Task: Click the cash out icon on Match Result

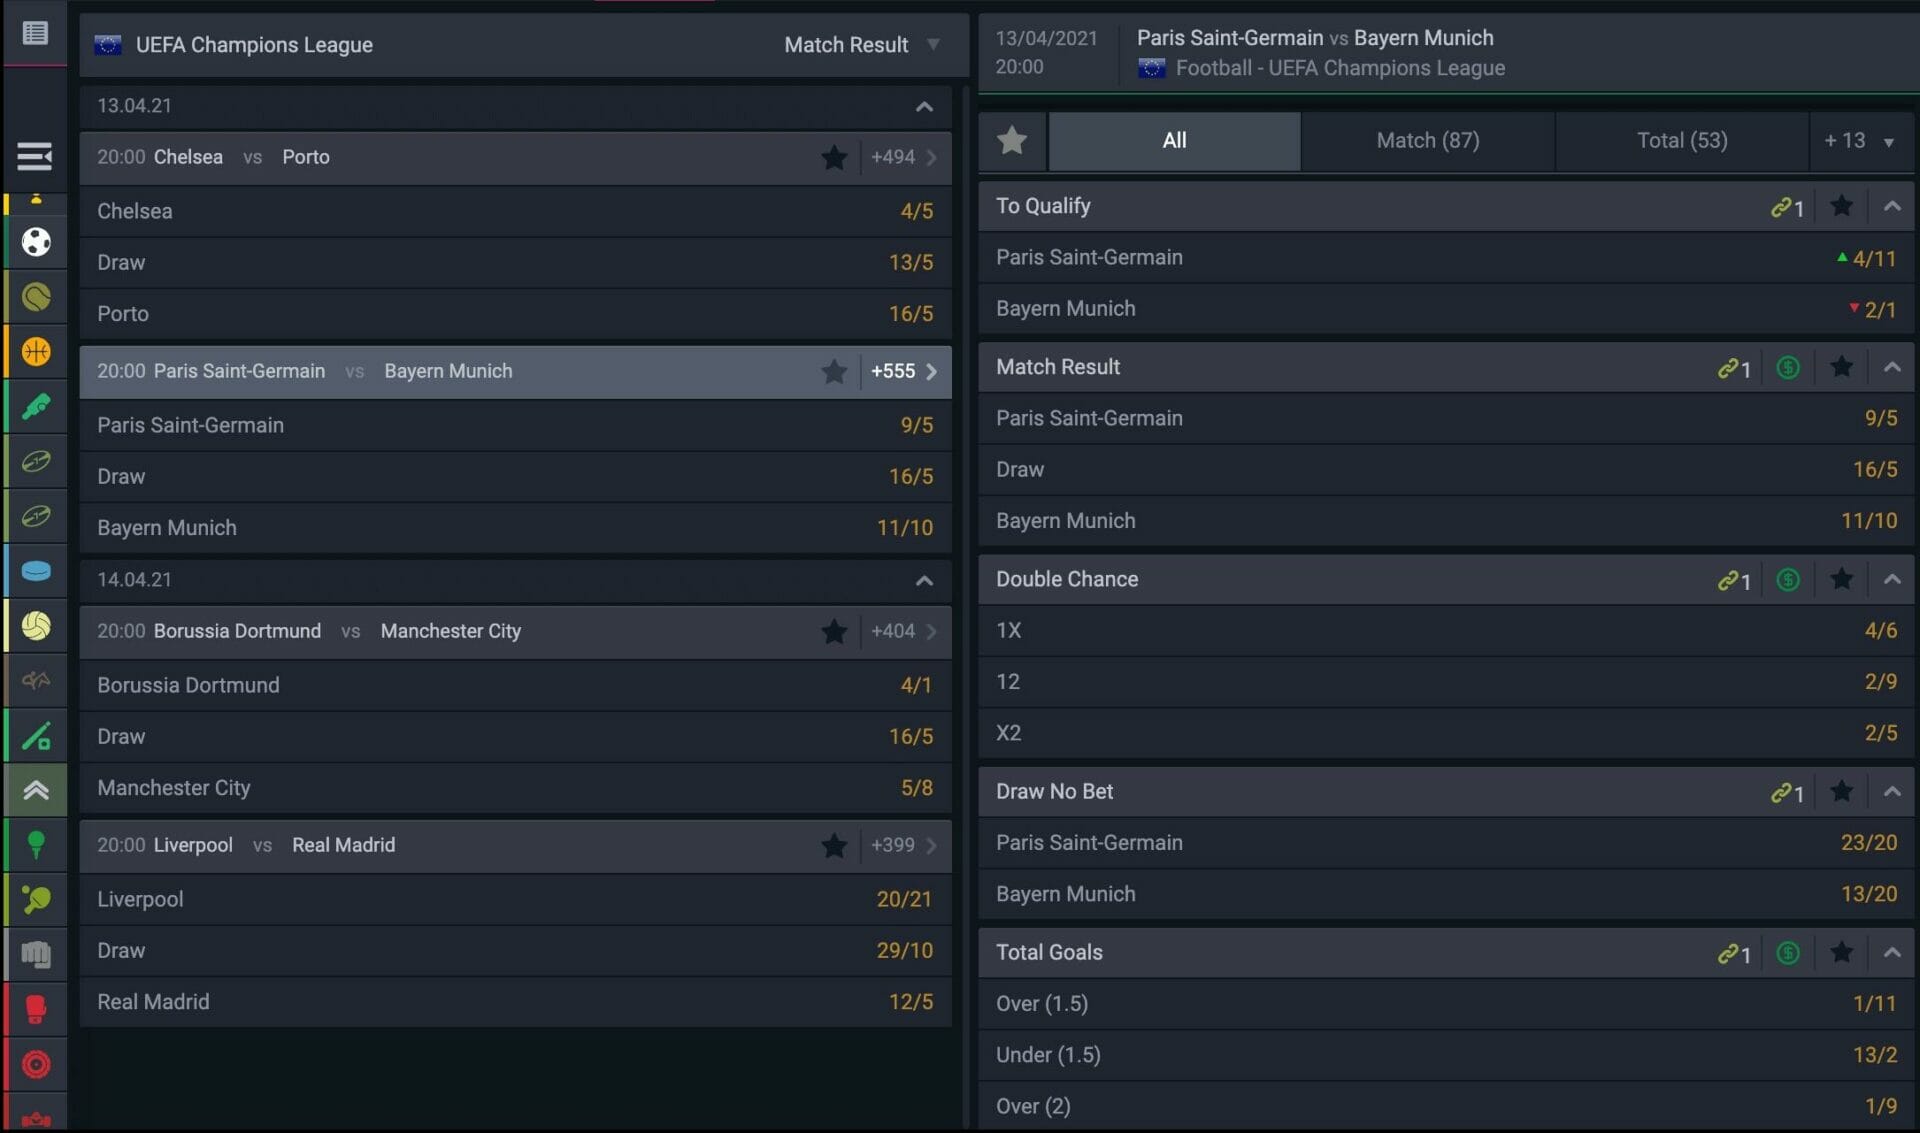Action: click(1788, 367)
